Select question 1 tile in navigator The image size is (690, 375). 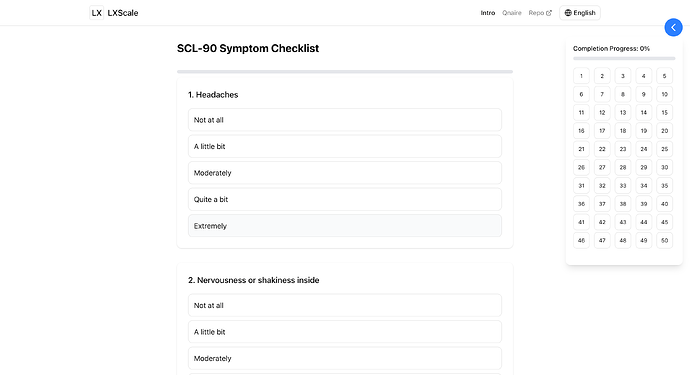(581, 76)
